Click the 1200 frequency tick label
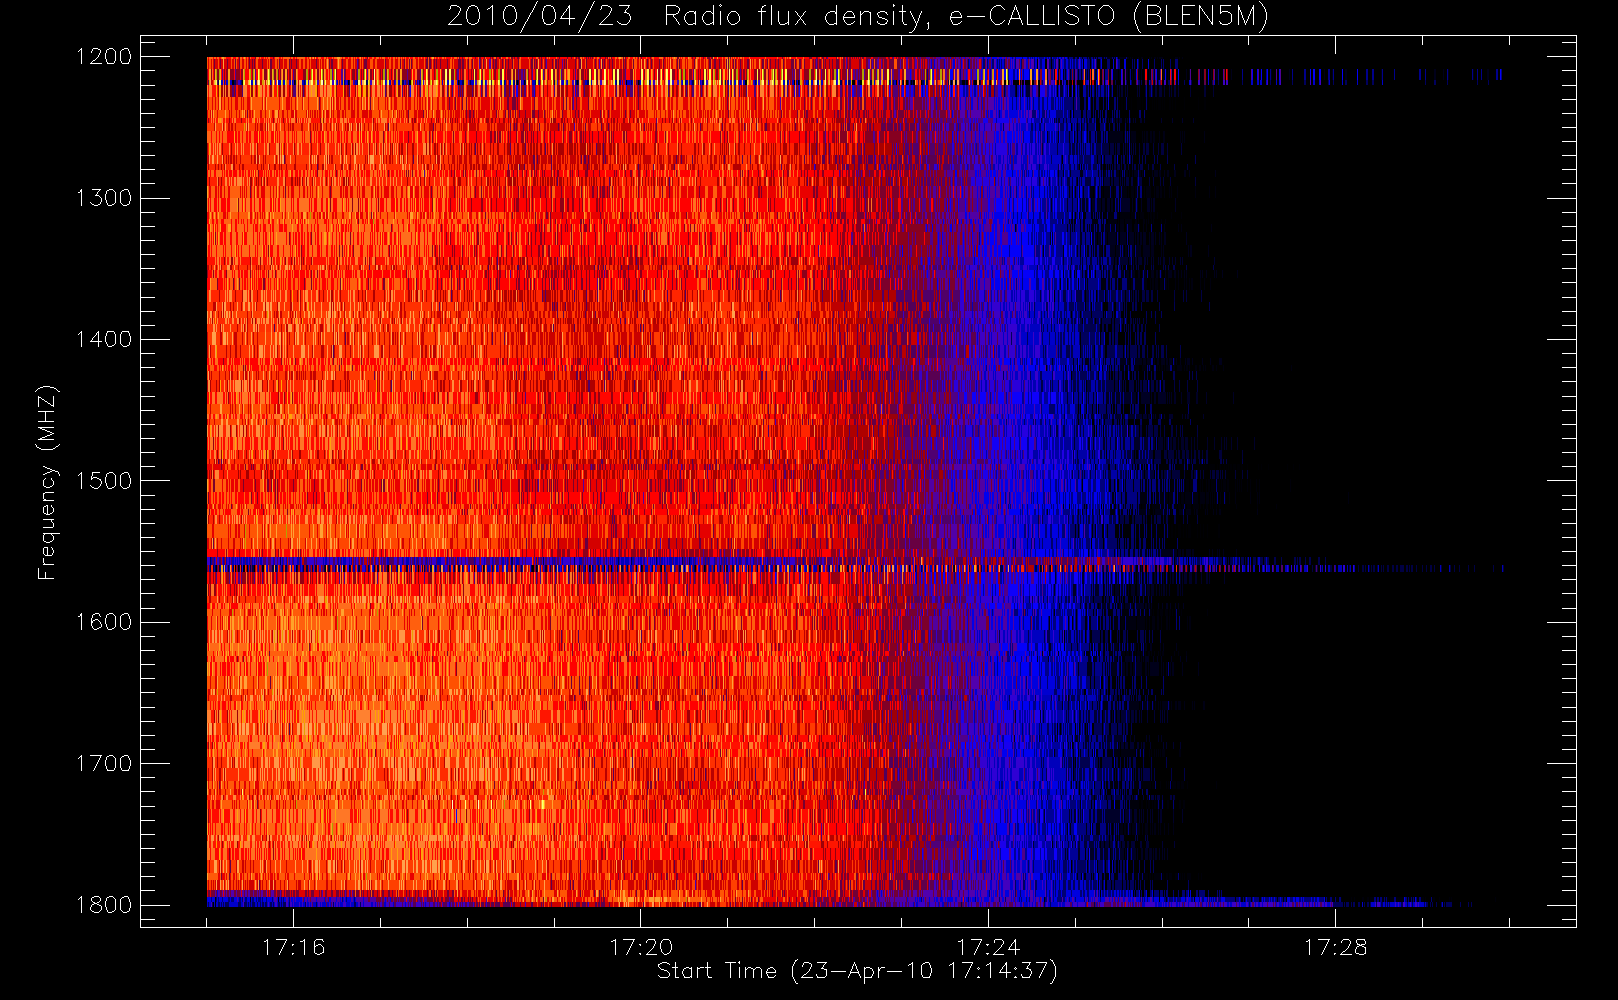1618x1000 pixels. point(104,57)
